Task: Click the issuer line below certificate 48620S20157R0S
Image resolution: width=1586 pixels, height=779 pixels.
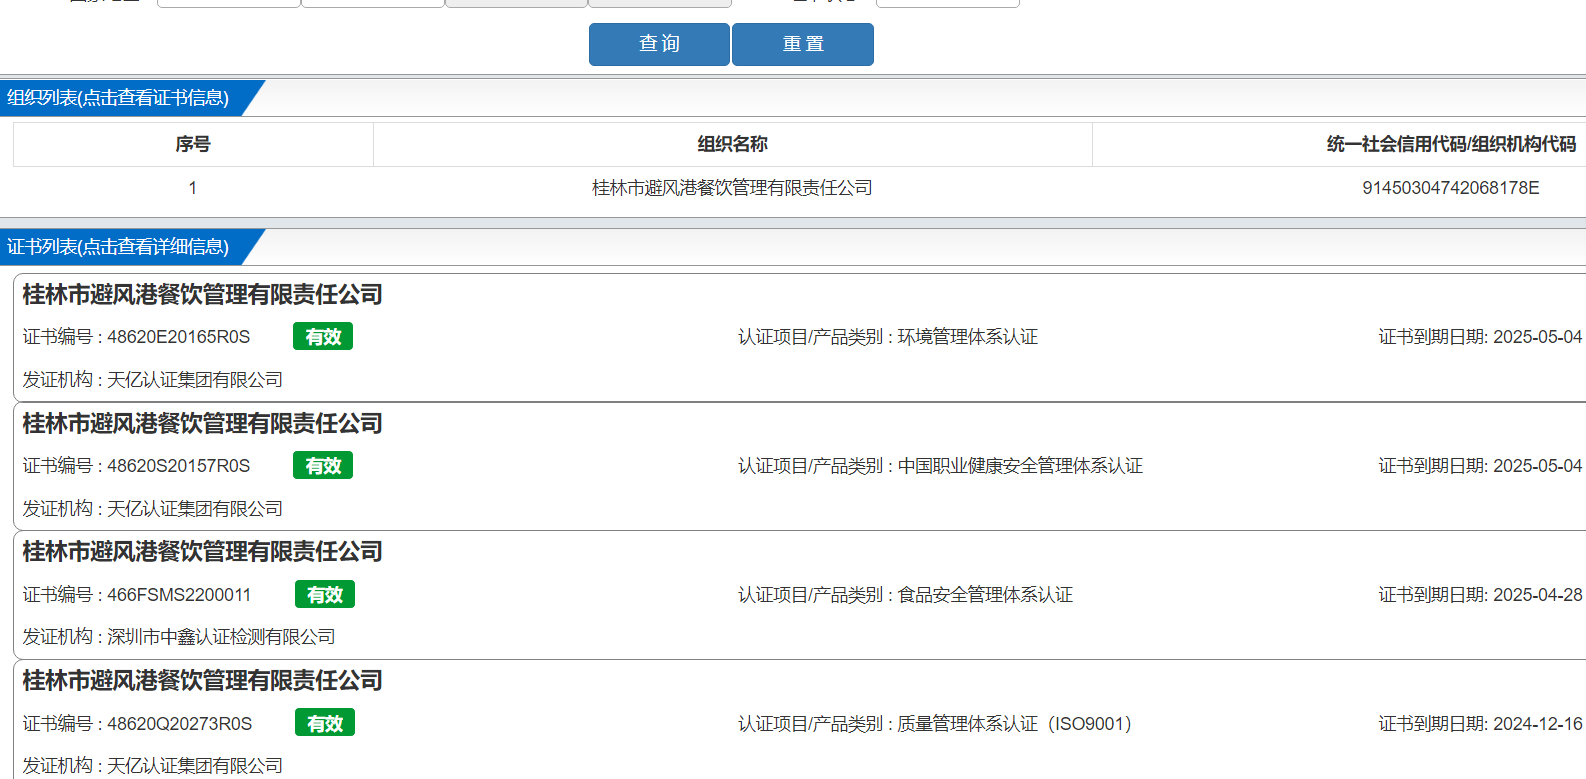Action: pyautogui.click(x=153, y=509)
